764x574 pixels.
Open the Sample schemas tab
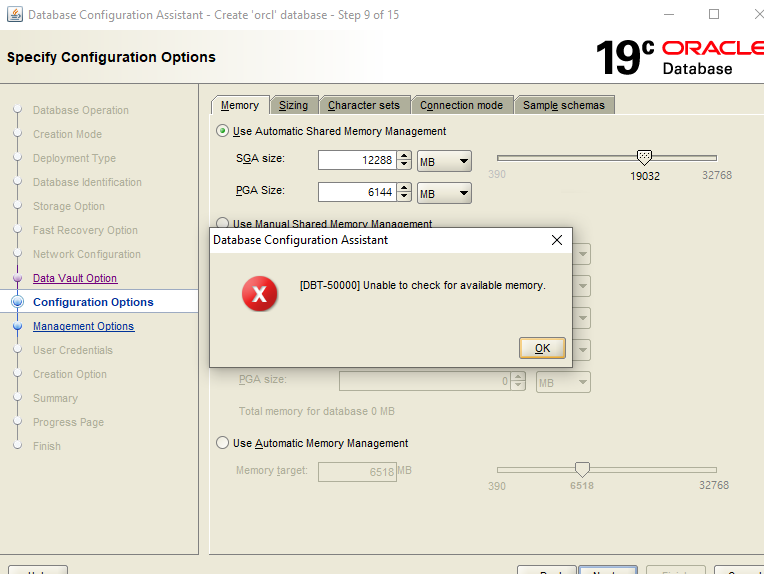[564, 105]
